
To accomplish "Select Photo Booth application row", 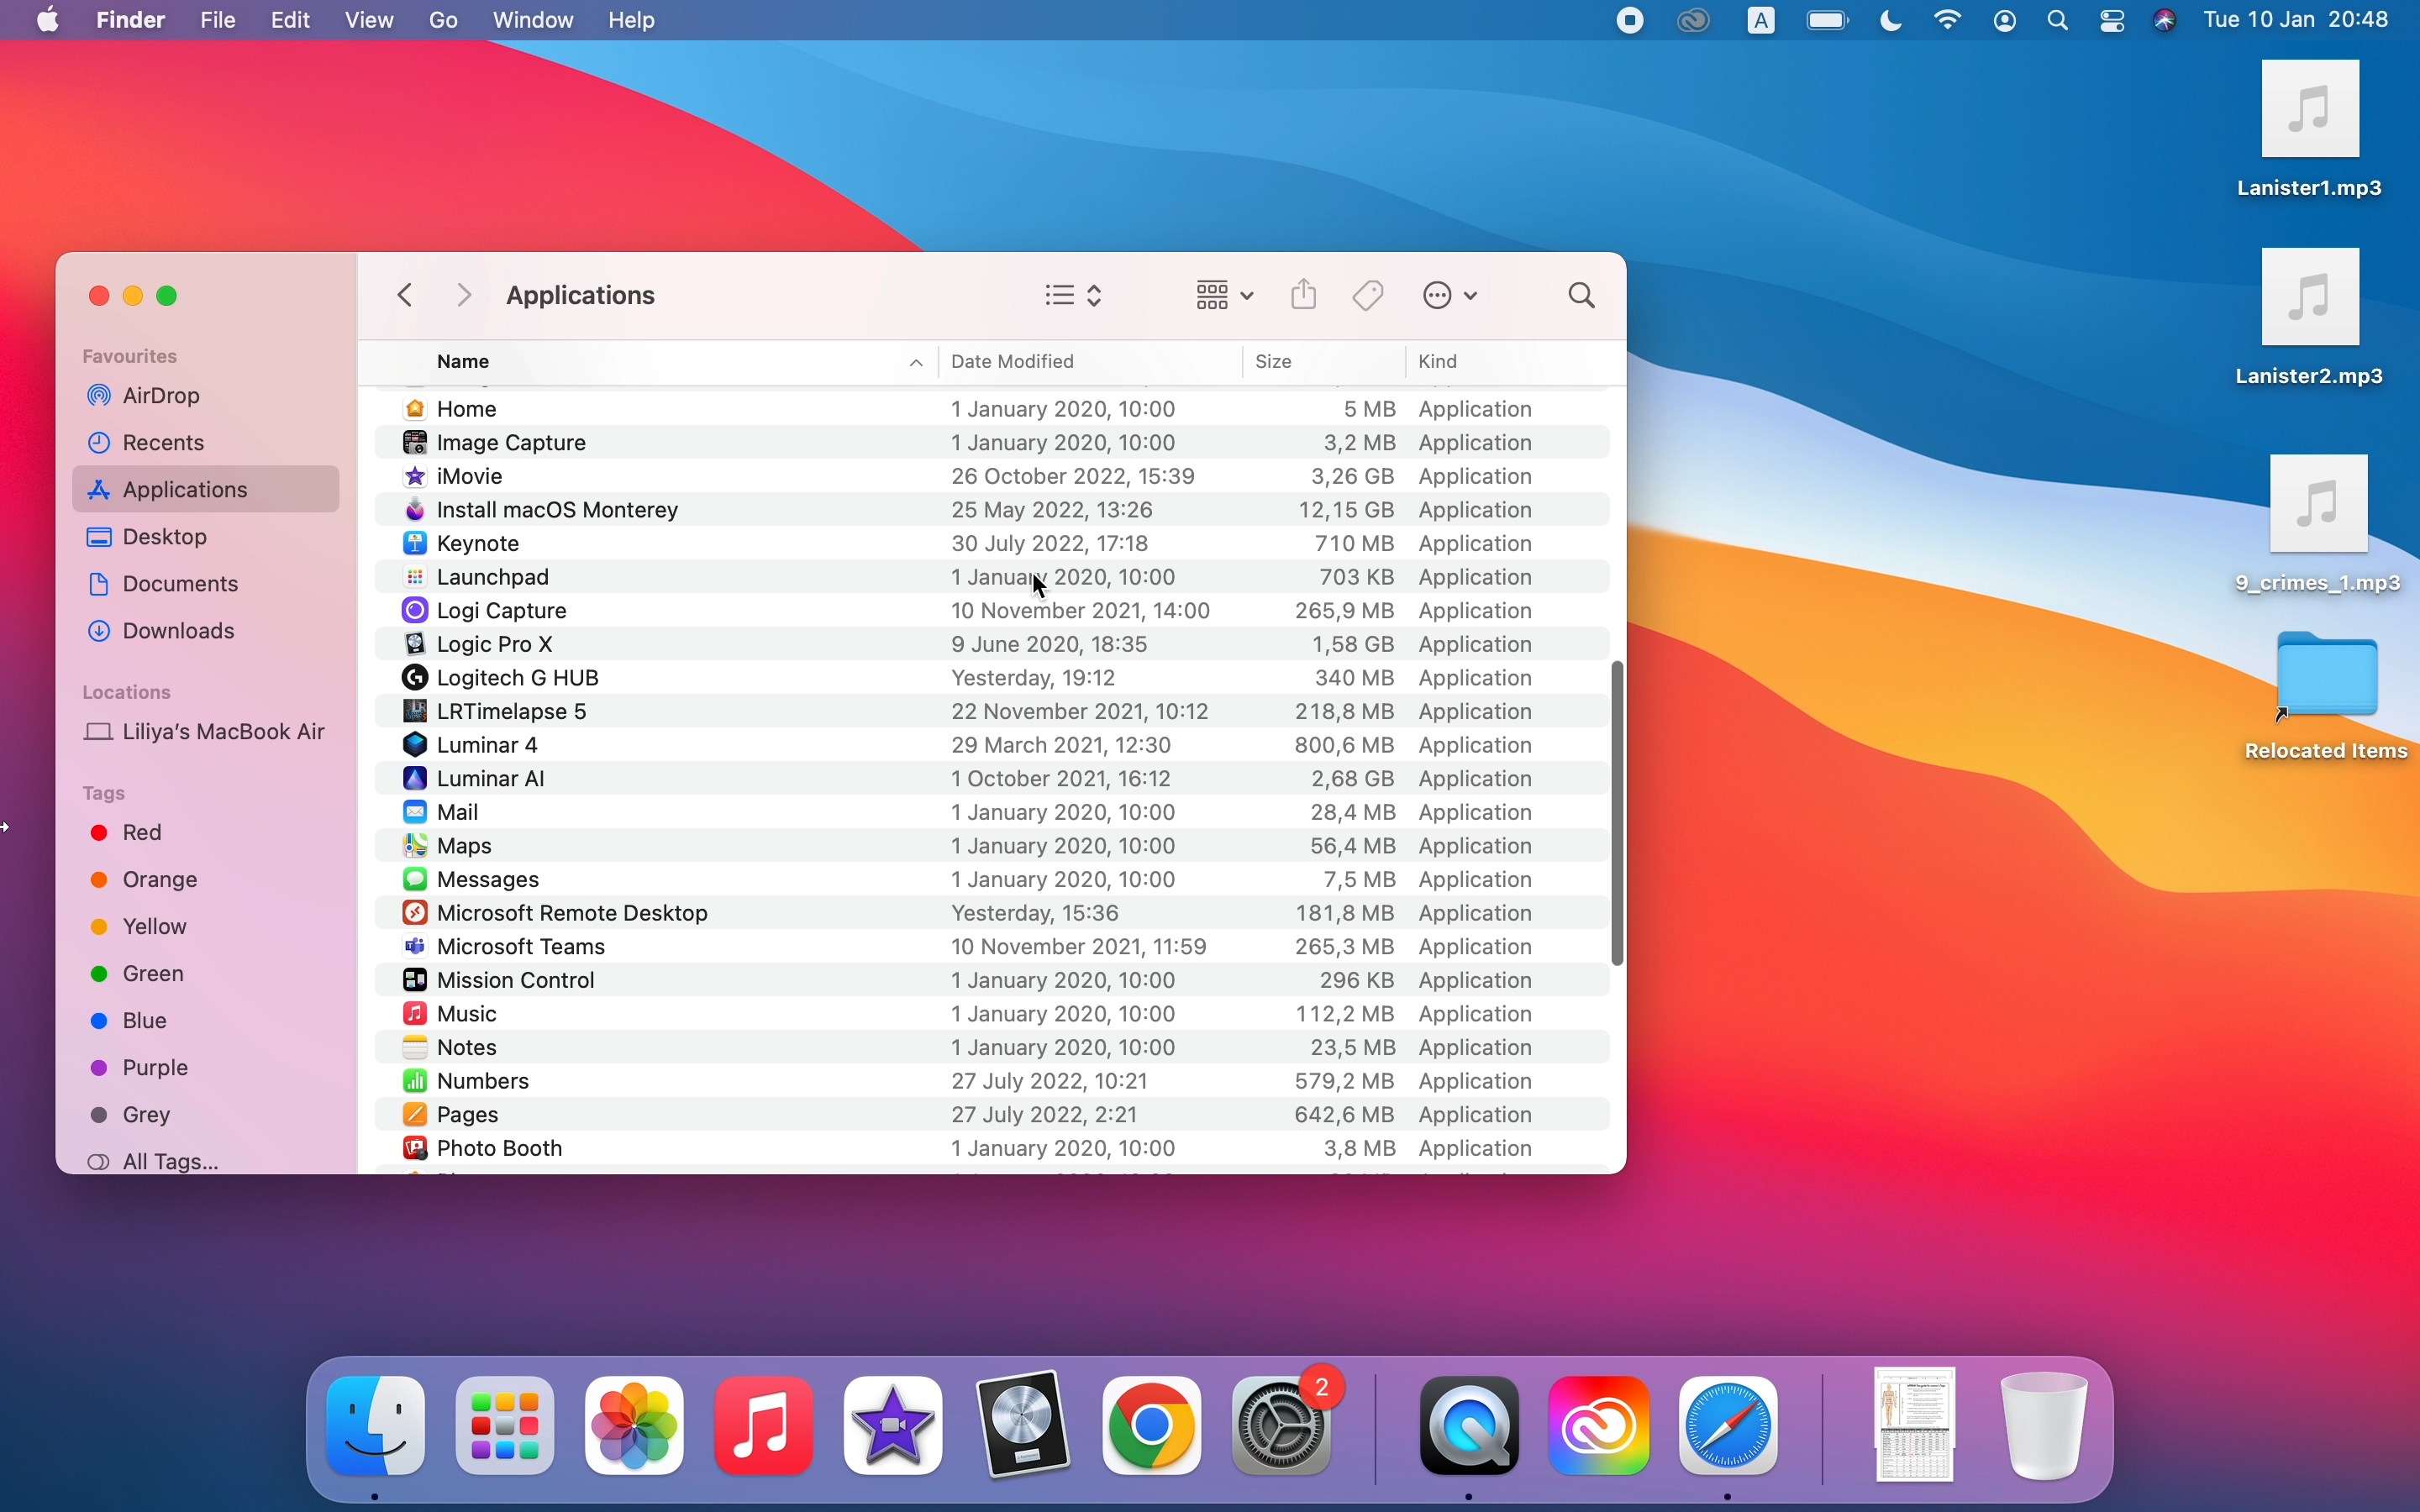I will point(992,1149).
